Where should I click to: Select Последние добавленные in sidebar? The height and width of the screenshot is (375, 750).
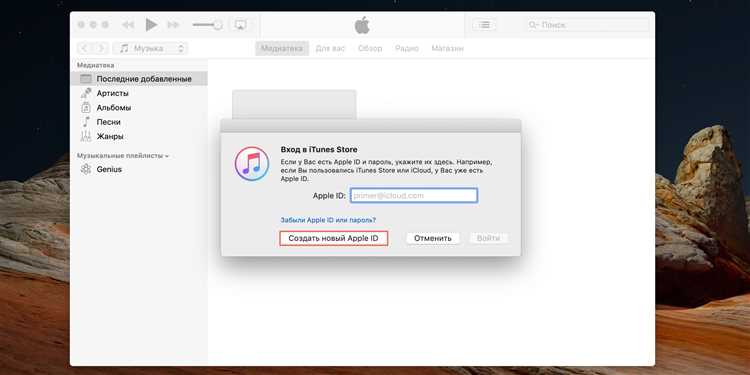point(139,79)
